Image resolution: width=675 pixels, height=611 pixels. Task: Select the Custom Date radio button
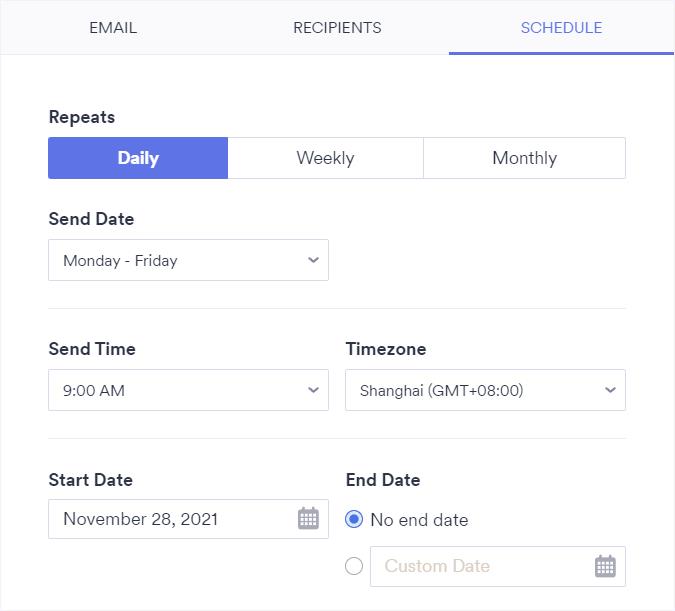coord(354,566)
